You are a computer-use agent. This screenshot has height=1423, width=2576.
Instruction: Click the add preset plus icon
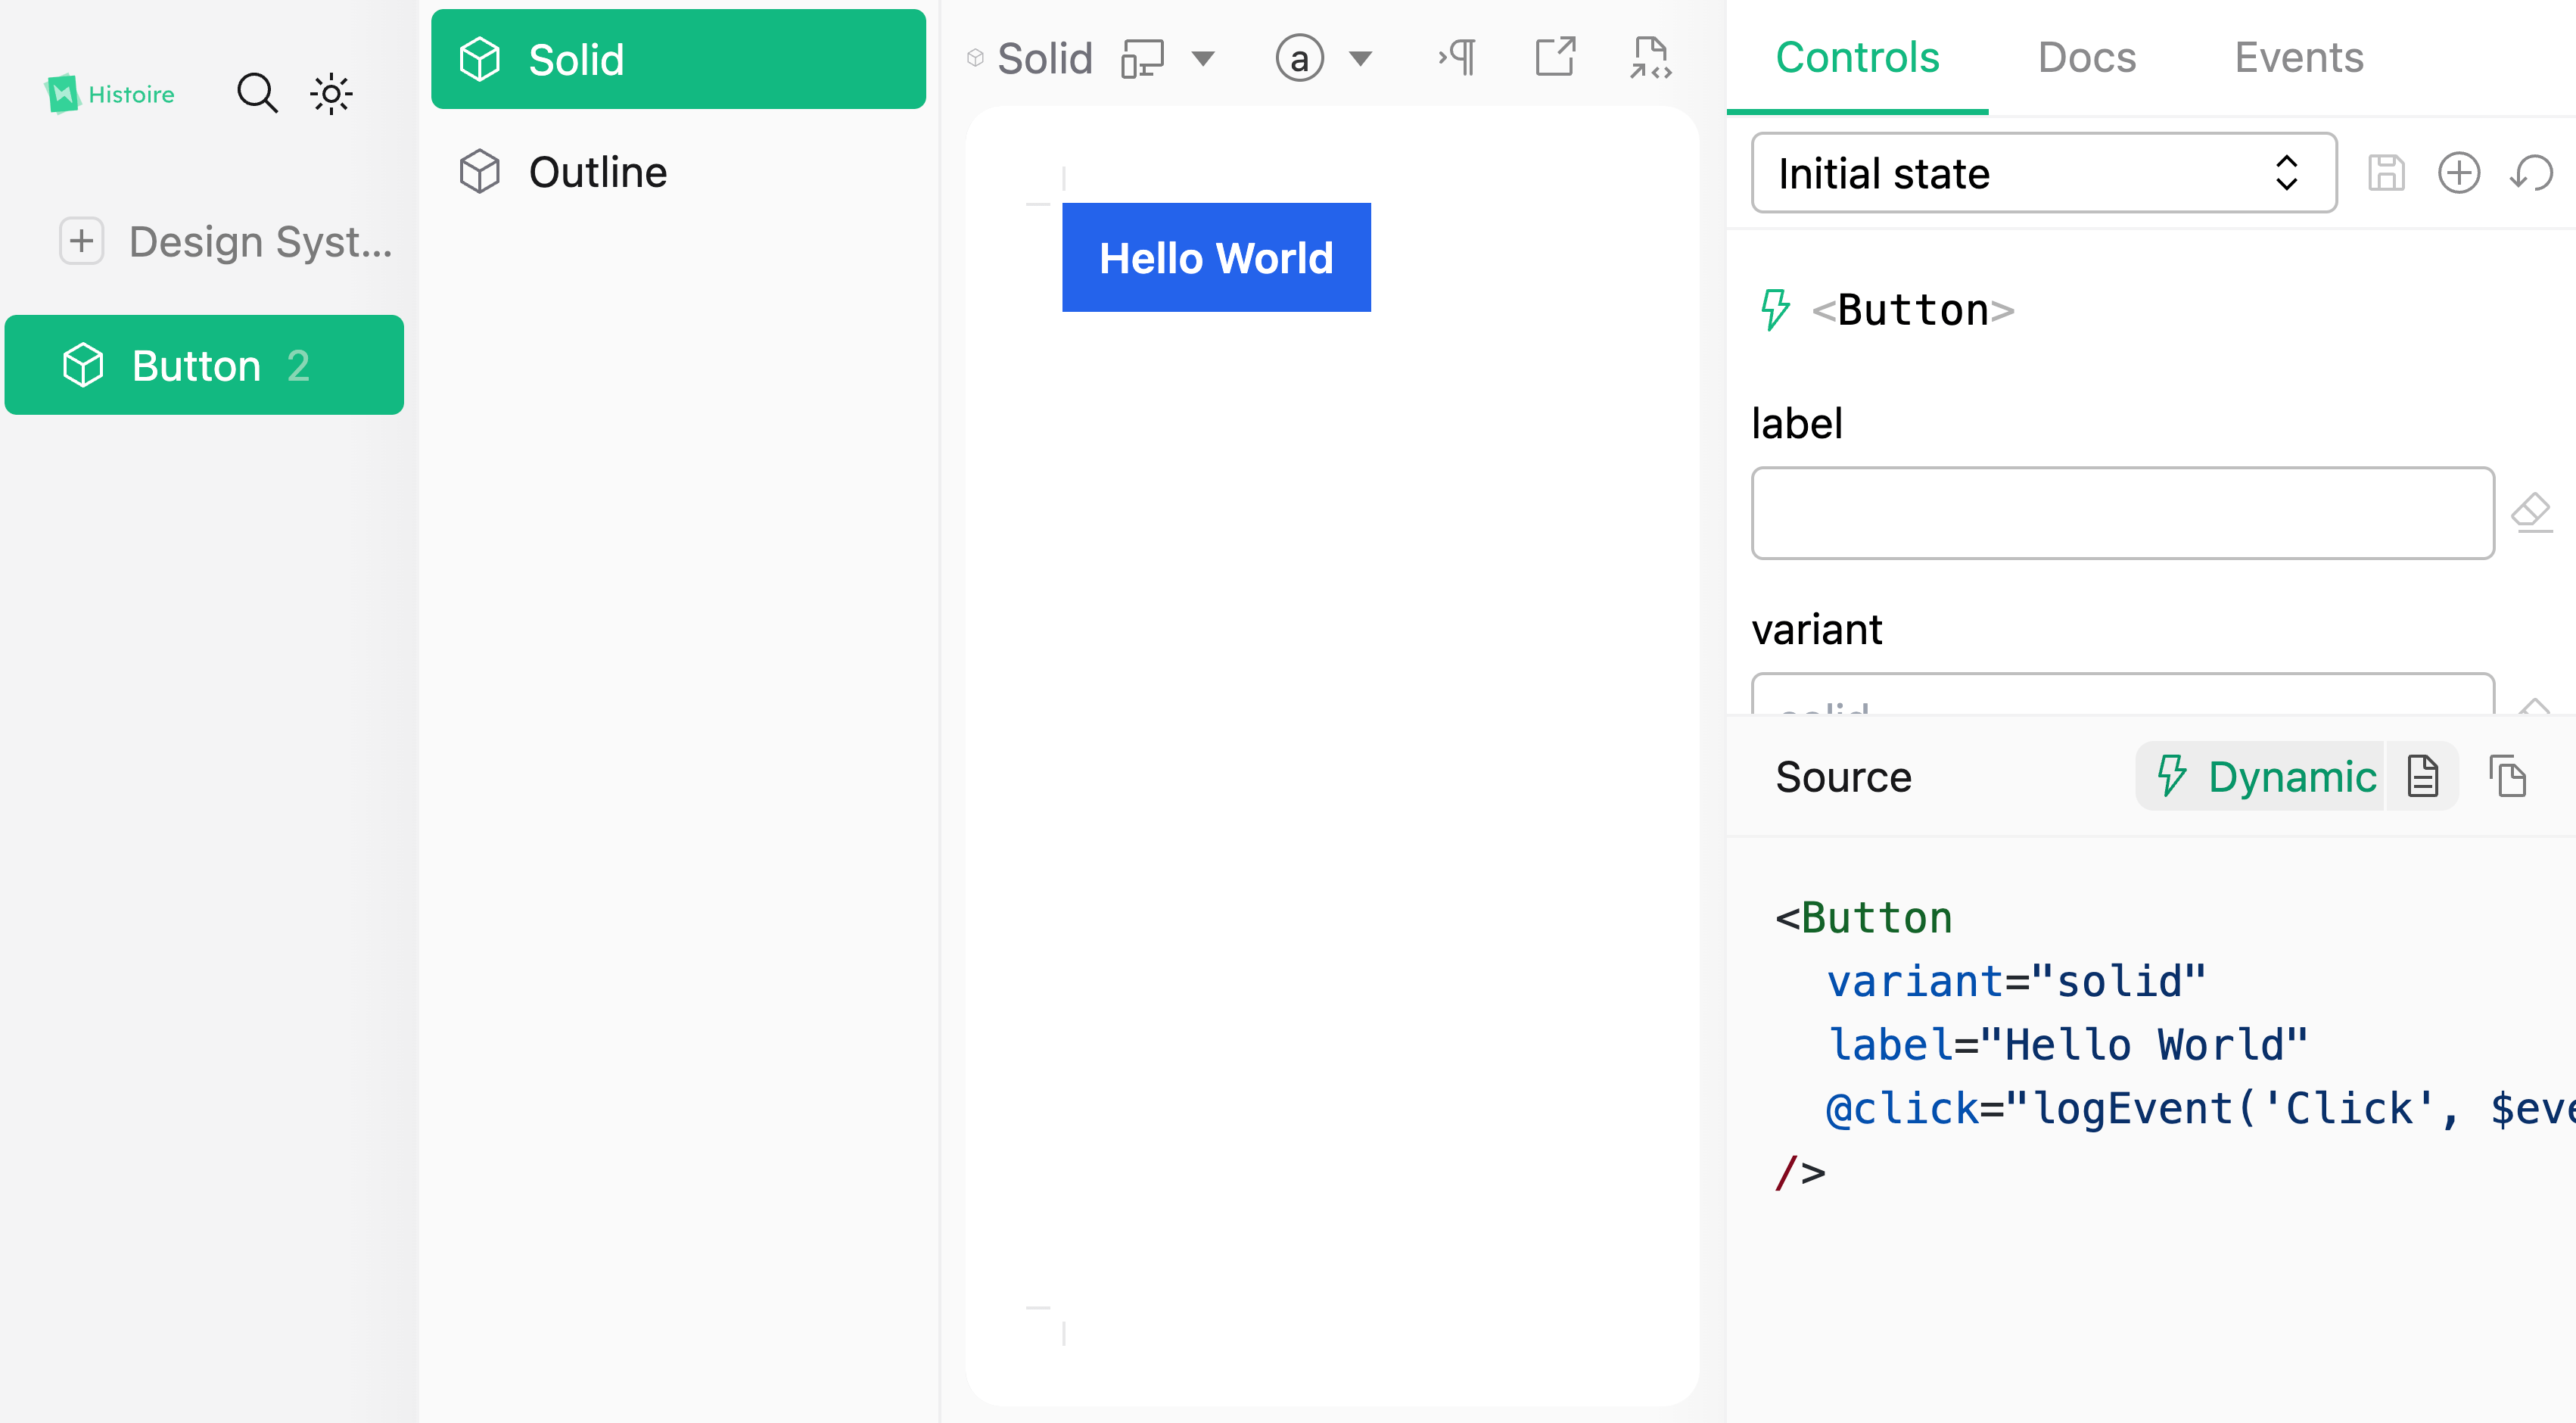point(2458,173)
